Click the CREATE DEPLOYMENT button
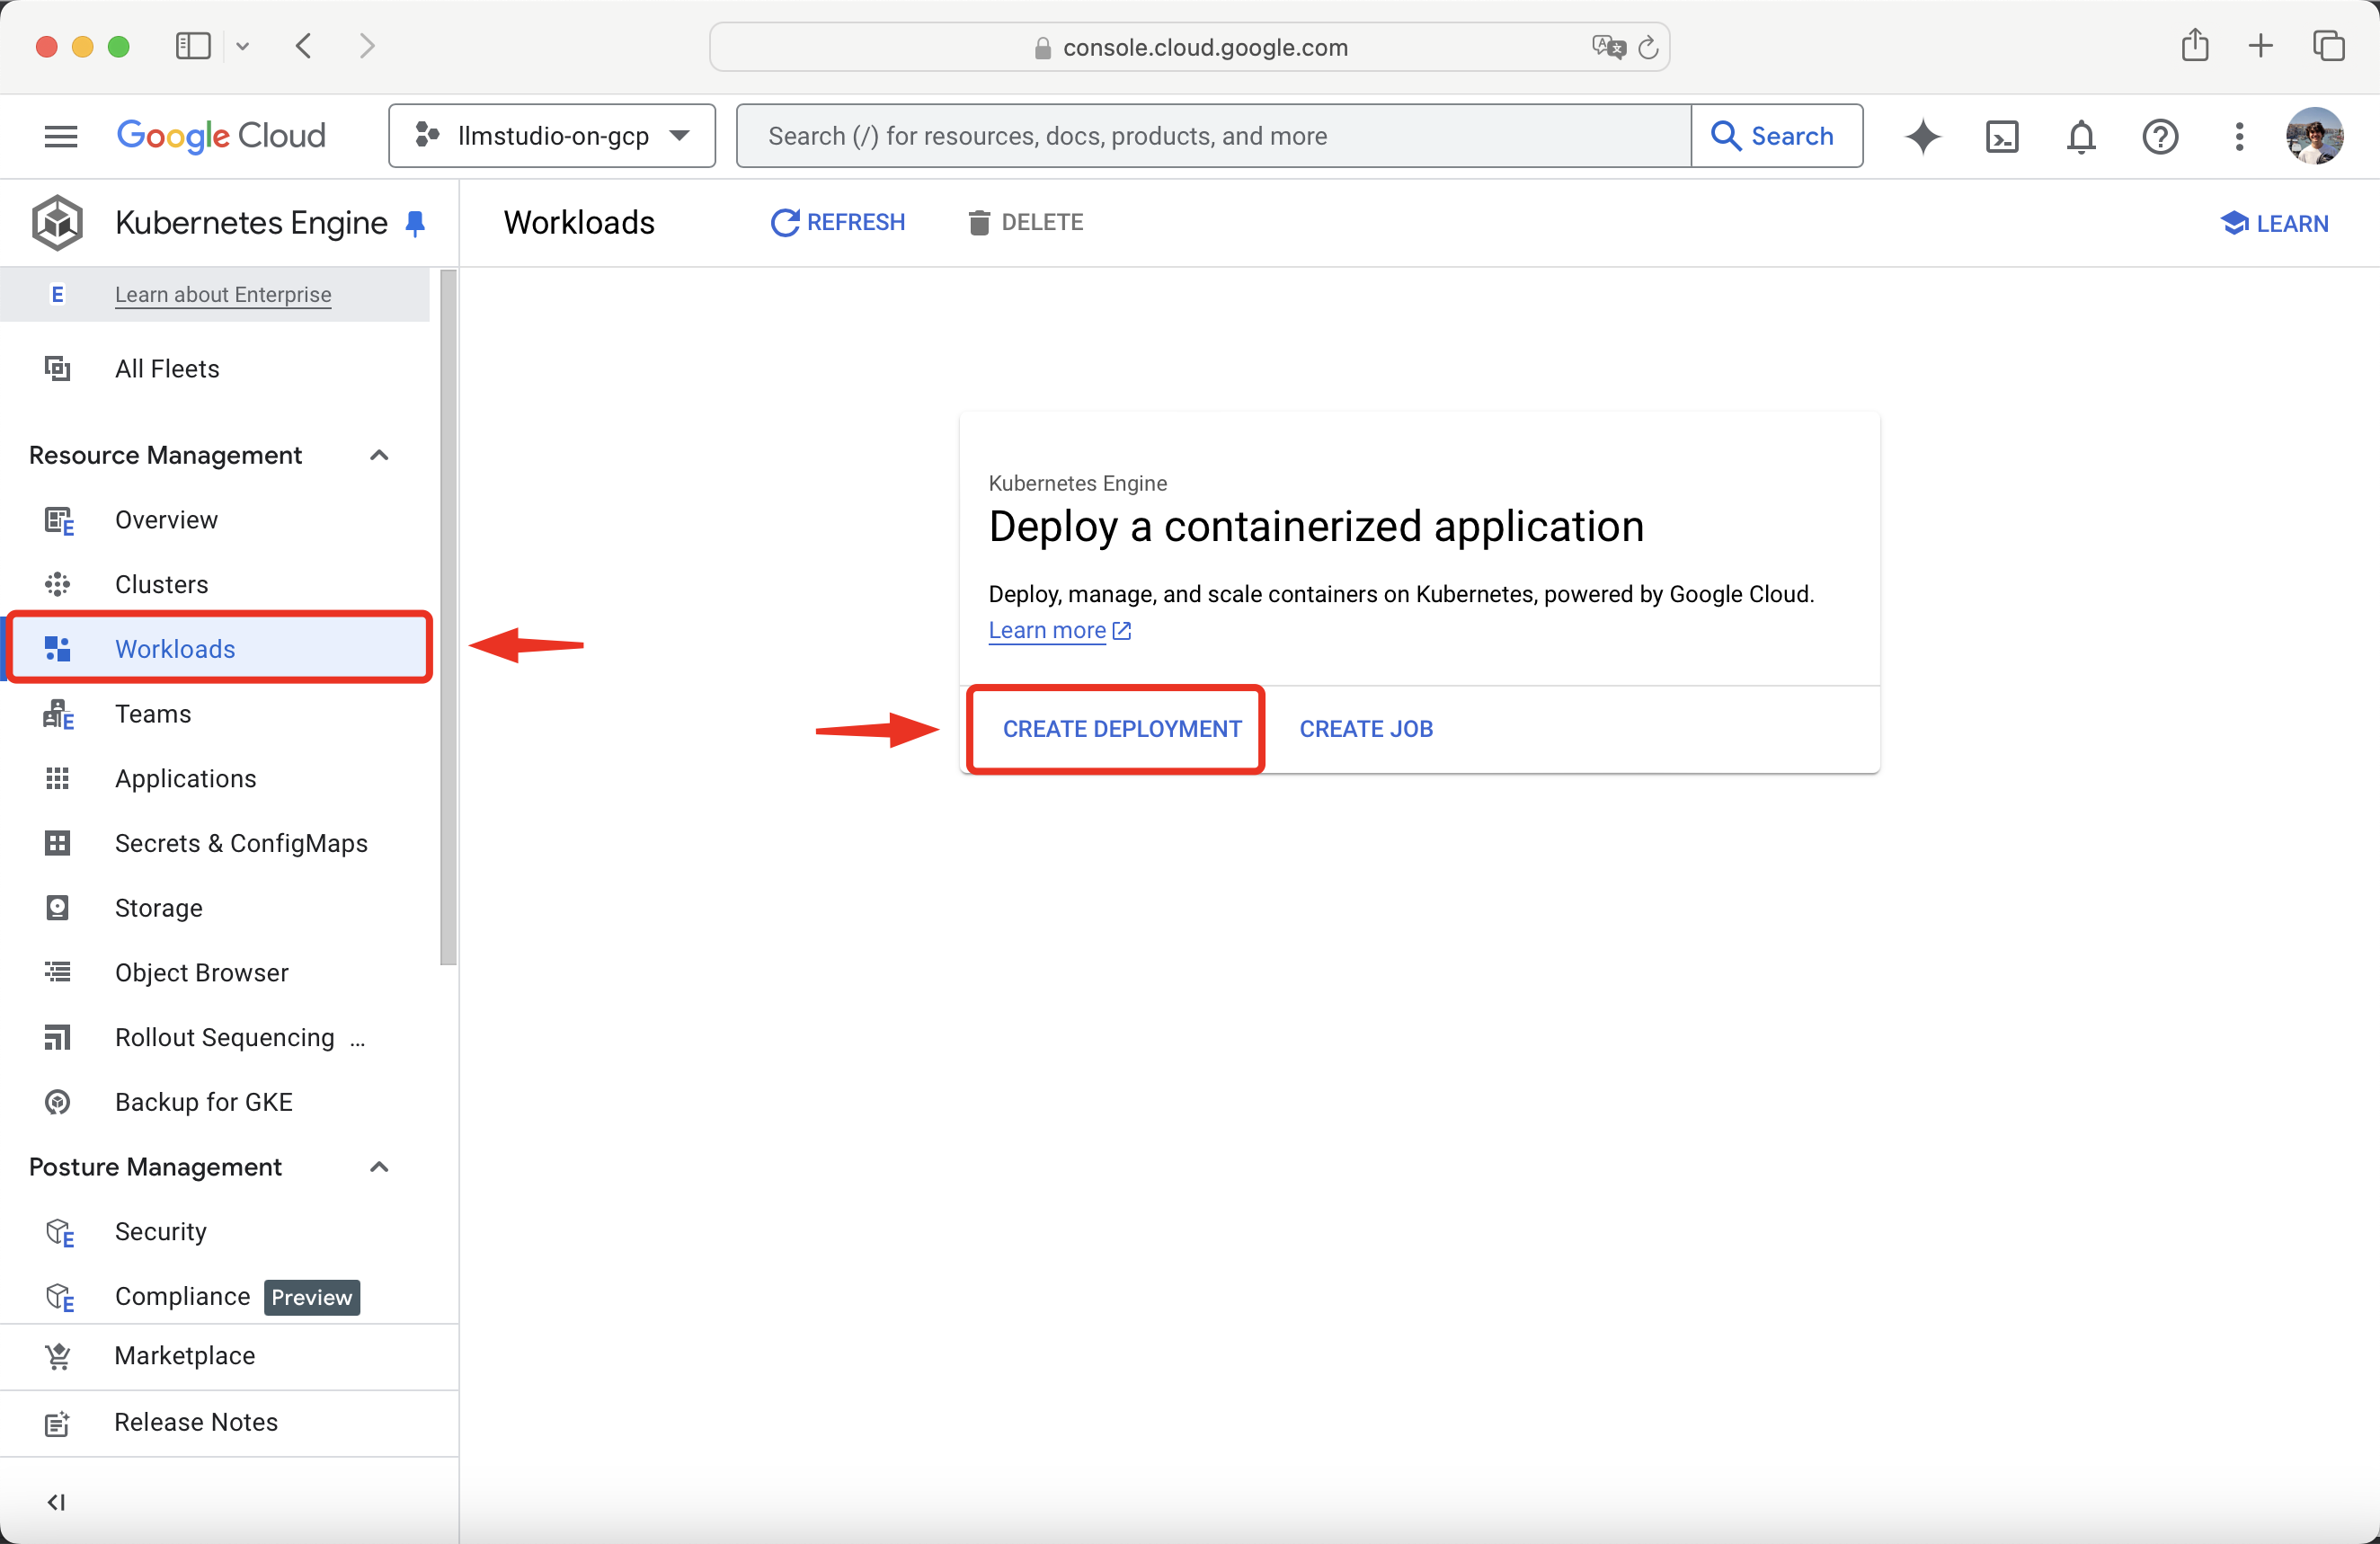 [1121, 729]
